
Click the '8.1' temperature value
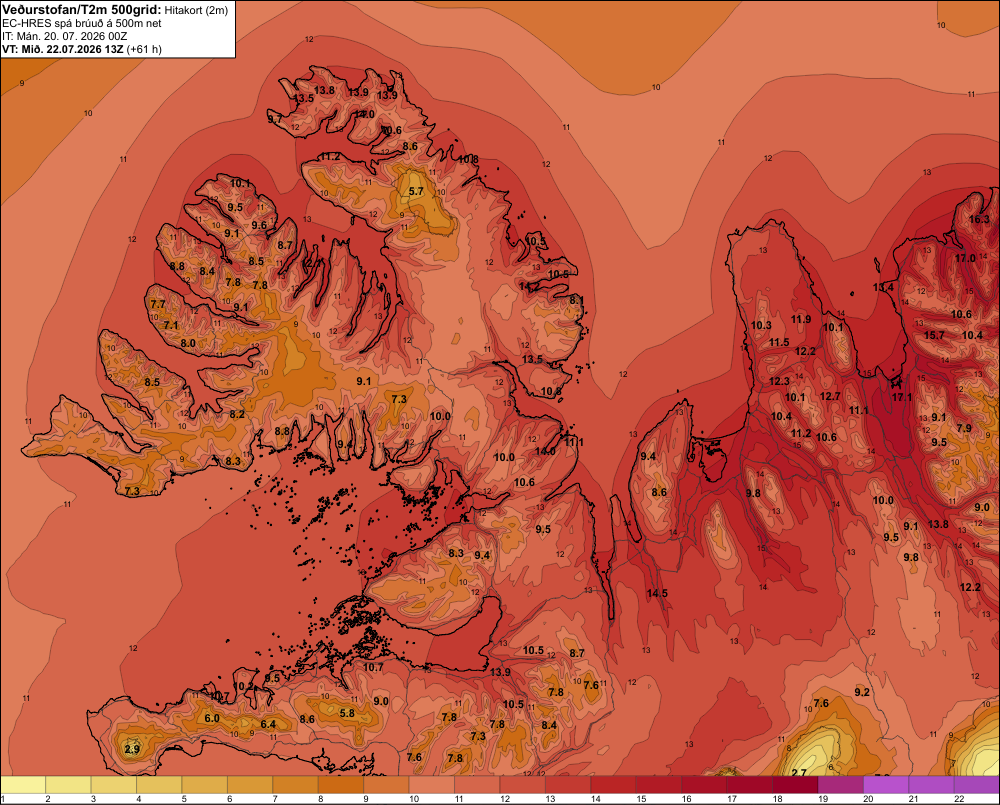(x=577, y=300)
